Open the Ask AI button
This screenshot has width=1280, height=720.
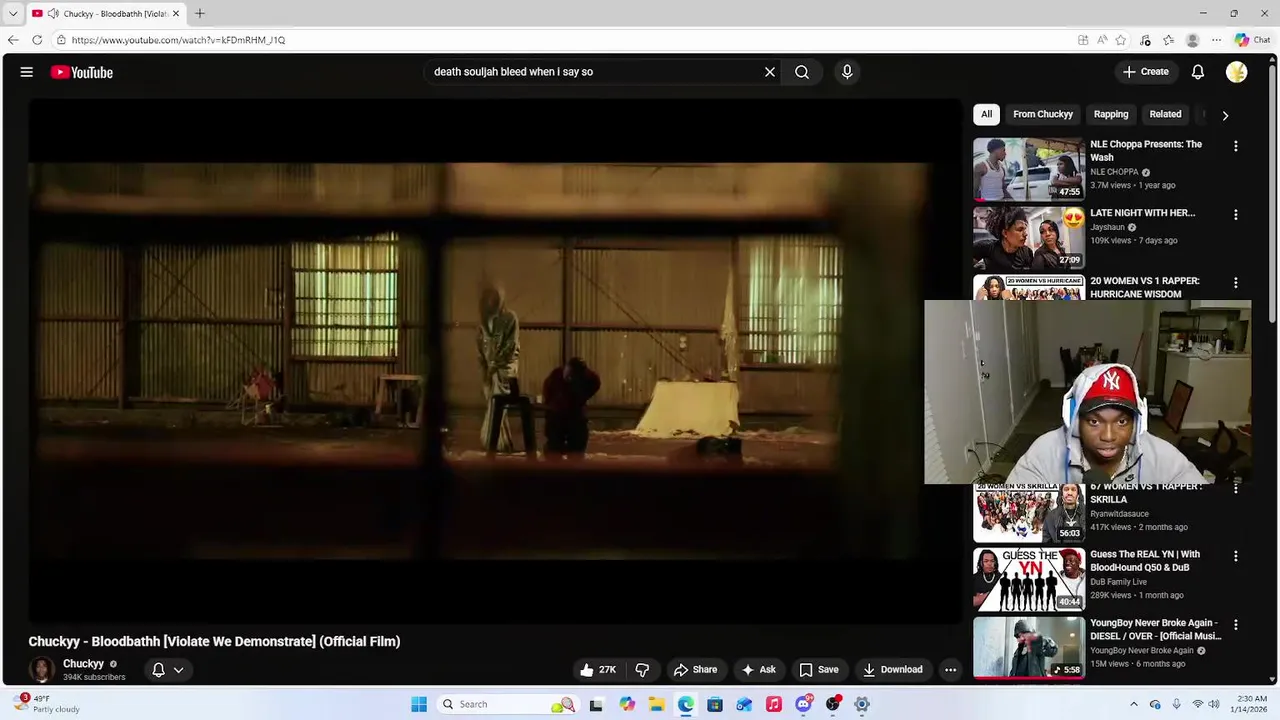click(758, 670)
